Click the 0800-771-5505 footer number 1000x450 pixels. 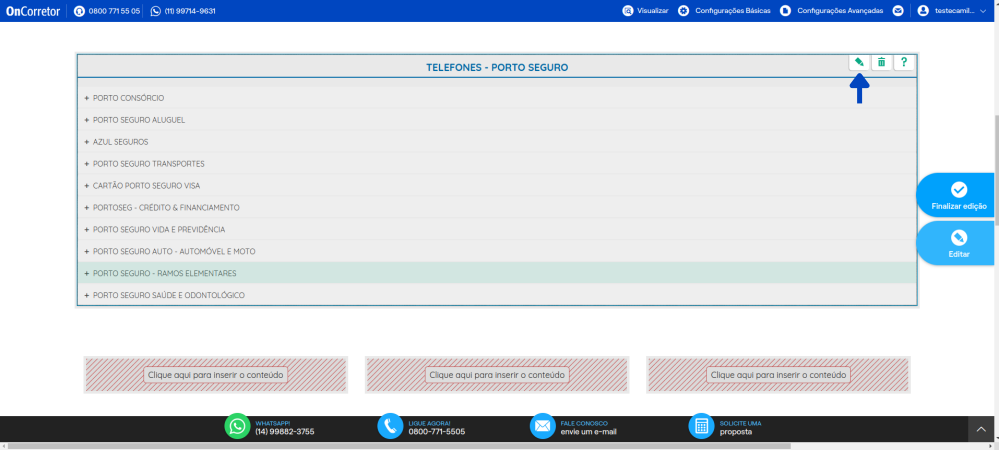437,432
